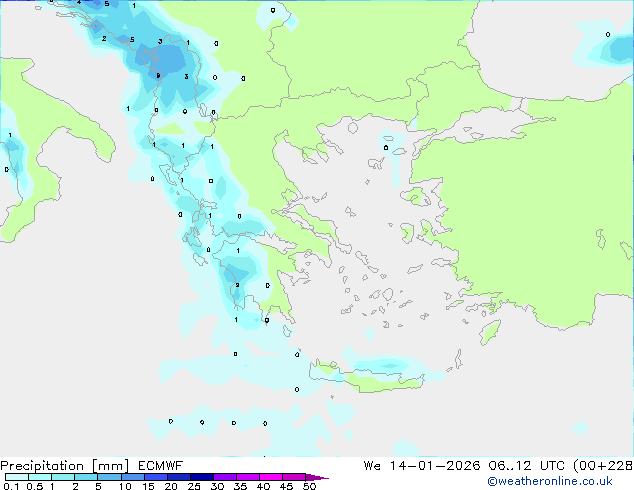Click the 25–30 mm navy legend swatch
This screenshot has width=634, height=490.
[x=202, y=477]
